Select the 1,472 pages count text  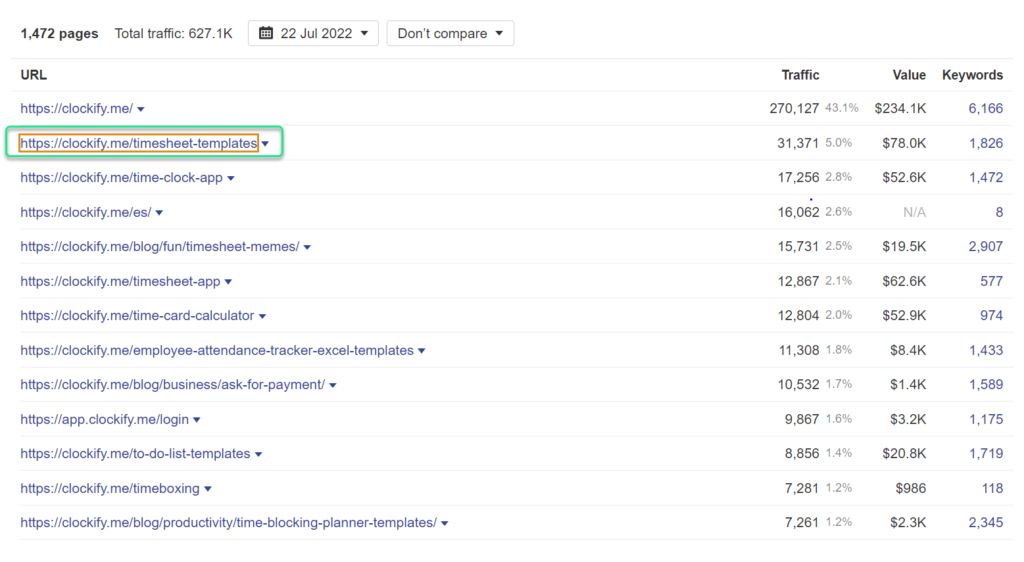59,33
